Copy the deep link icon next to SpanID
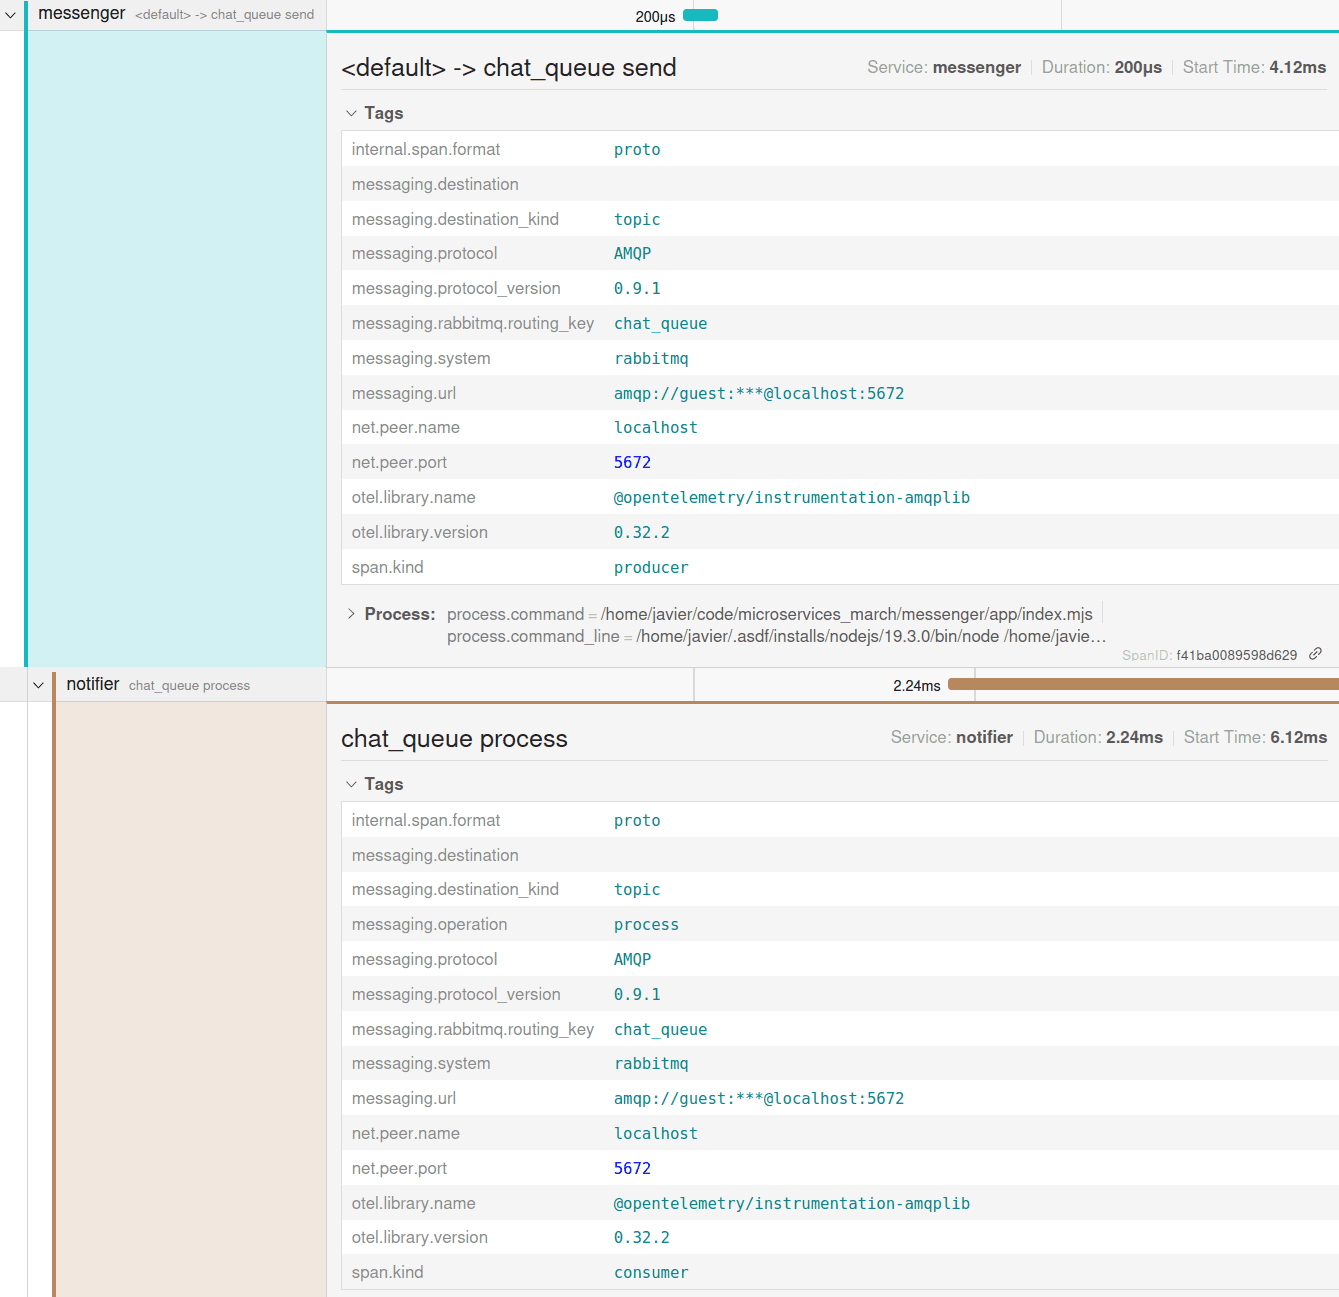Image resolution: width=1339 pixels, height=1297 pixels. pos(1315,654)
